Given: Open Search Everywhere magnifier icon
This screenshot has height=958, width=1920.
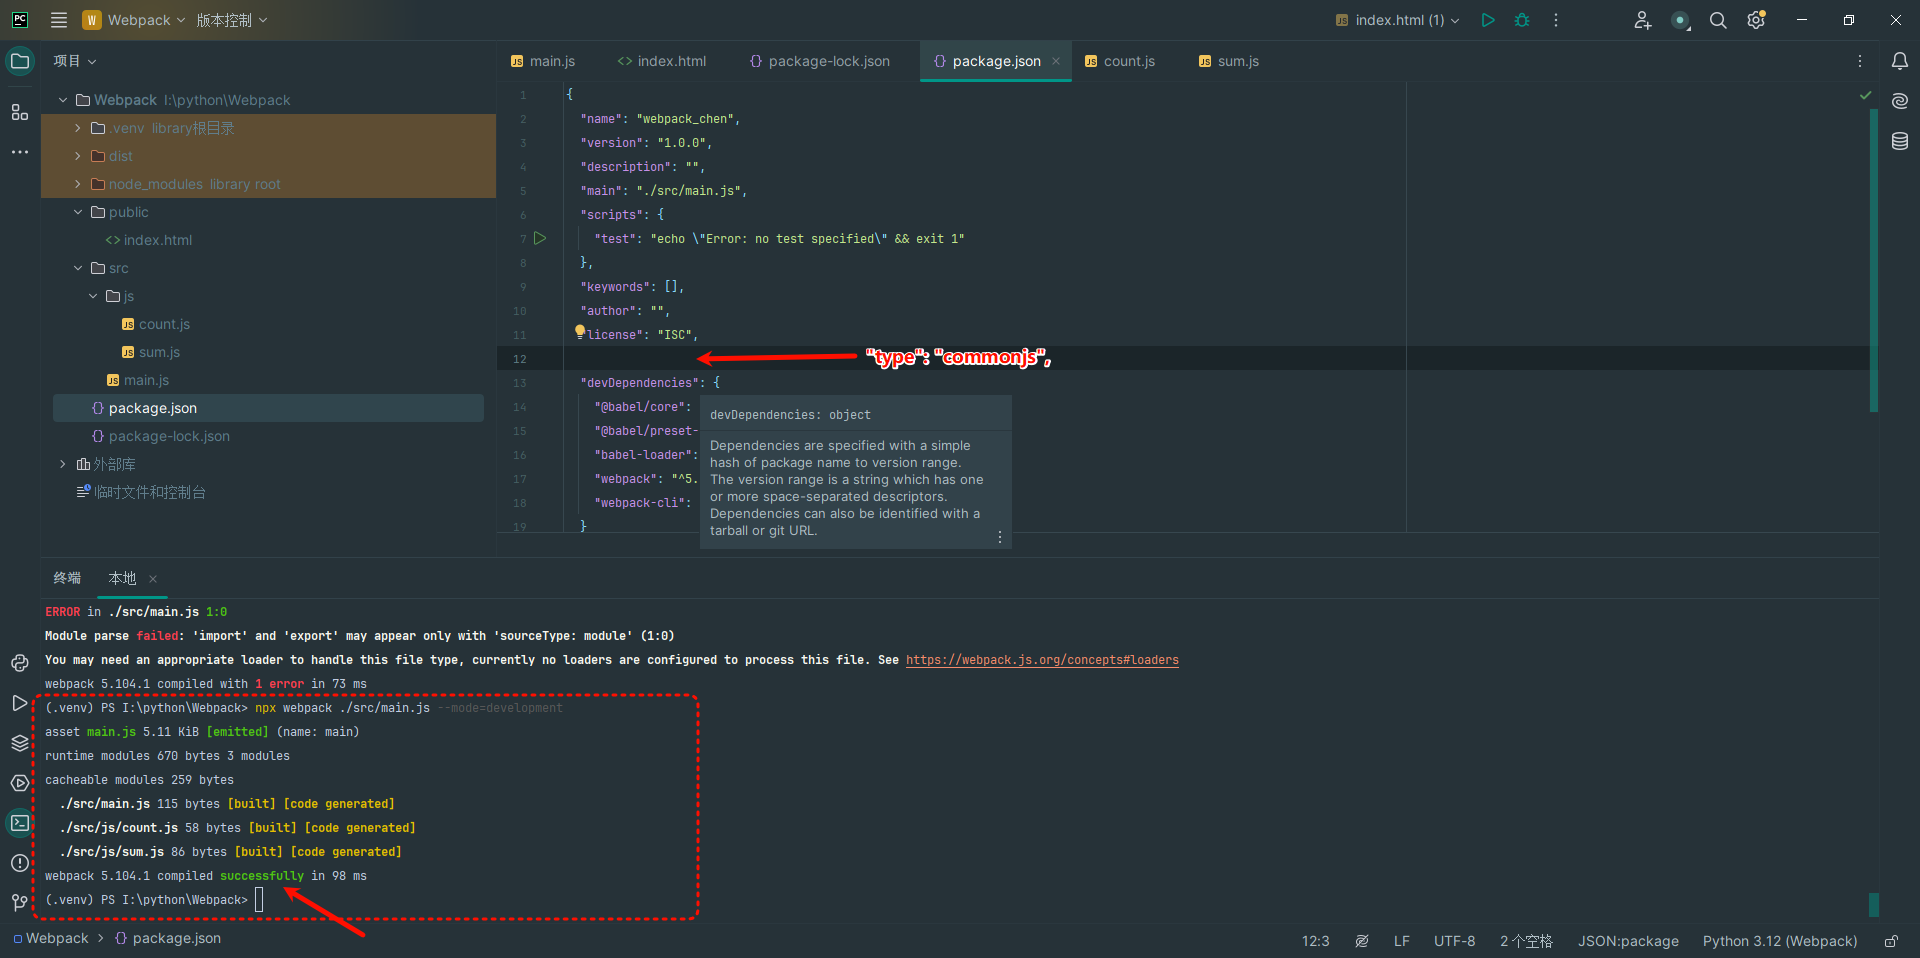Looking at the screenshot, I should (x=1718, y=20).
